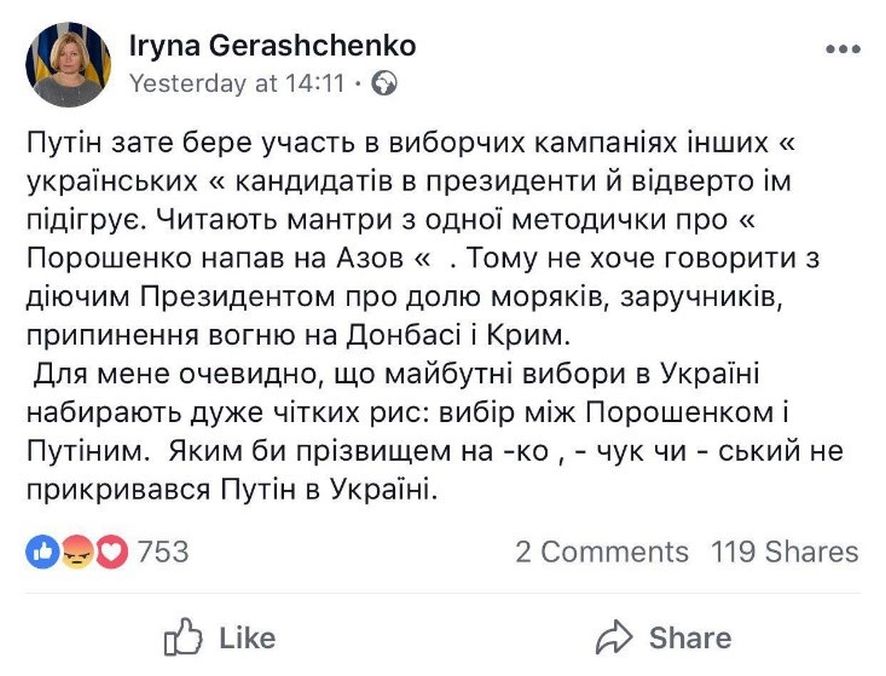
Task: Click the red heart reaction icon
Action: point(110,551)
